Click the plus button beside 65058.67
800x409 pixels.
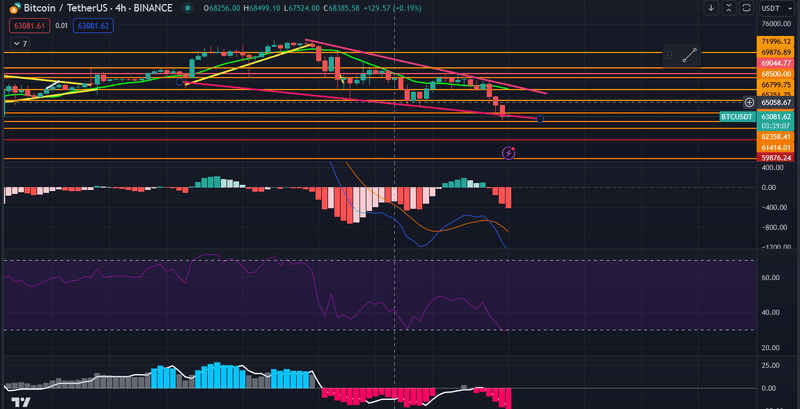749,103
